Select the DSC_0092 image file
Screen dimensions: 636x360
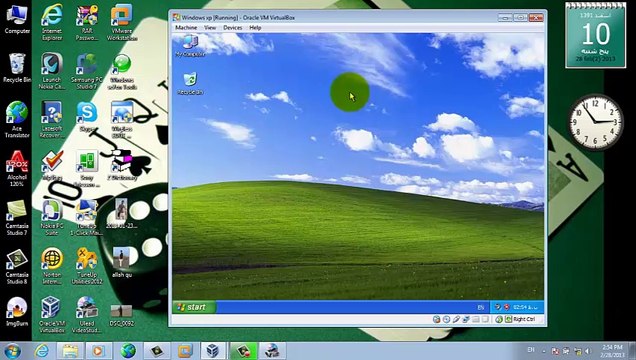point(122,315)
